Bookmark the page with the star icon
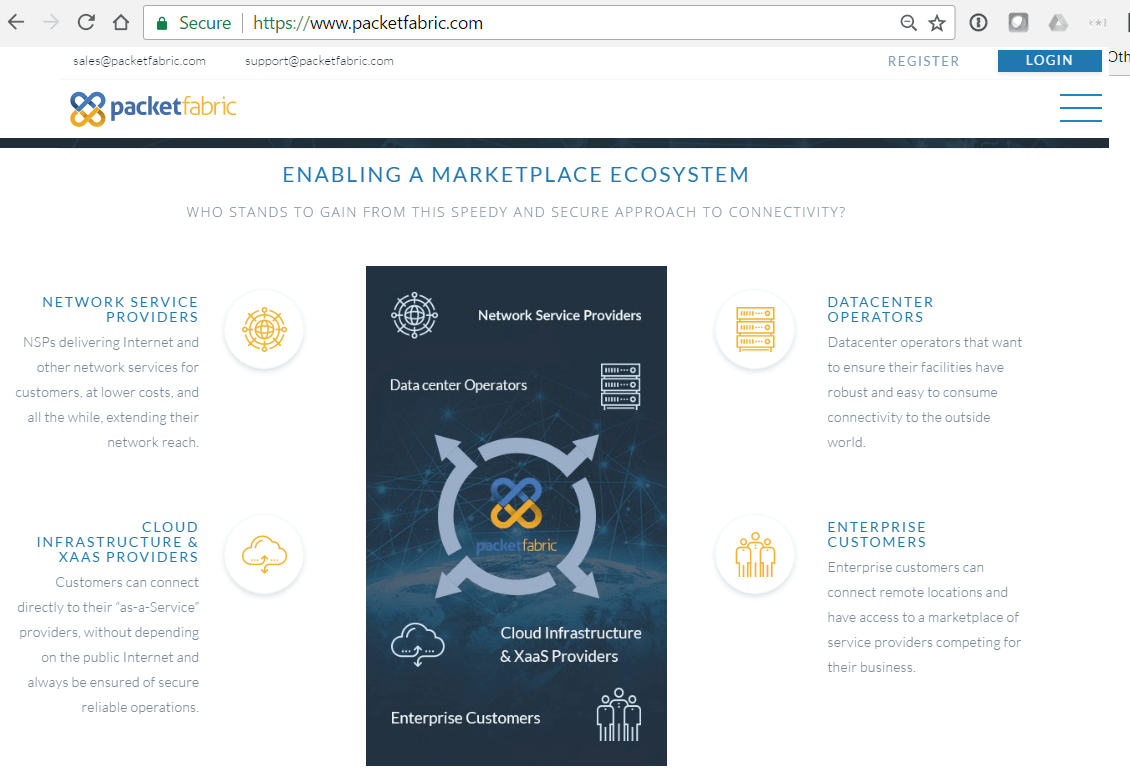 pyautogui.click(x=935, y=21)
